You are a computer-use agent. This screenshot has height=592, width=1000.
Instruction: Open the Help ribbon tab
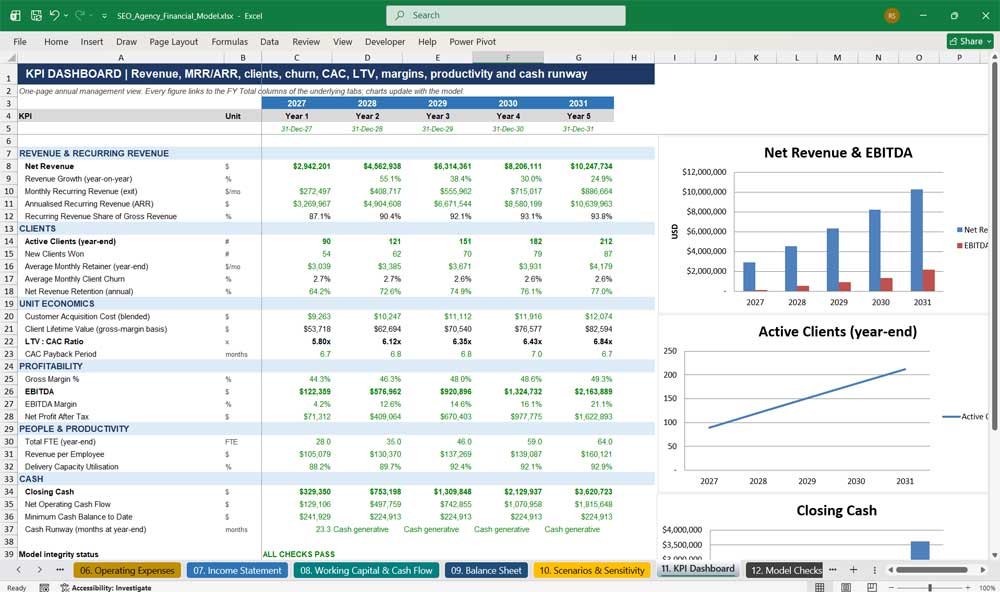[427, 41]
